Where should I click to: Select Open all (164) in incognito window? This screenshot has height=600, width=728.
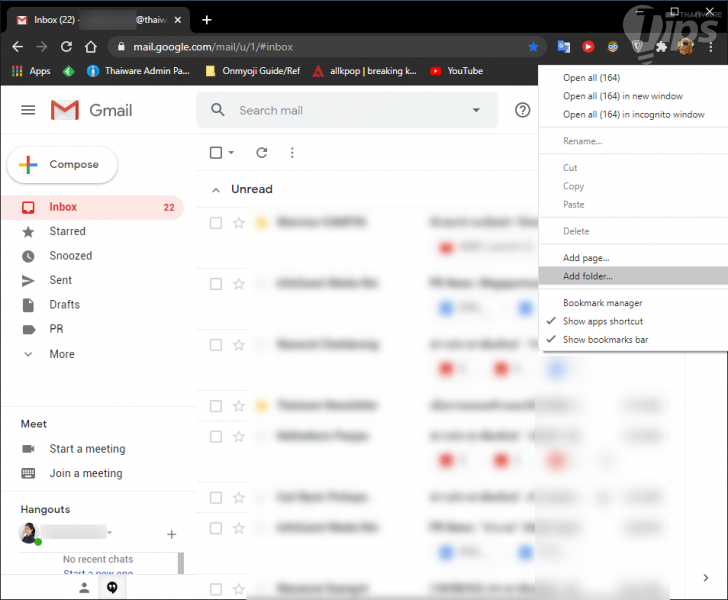(633, 114)
